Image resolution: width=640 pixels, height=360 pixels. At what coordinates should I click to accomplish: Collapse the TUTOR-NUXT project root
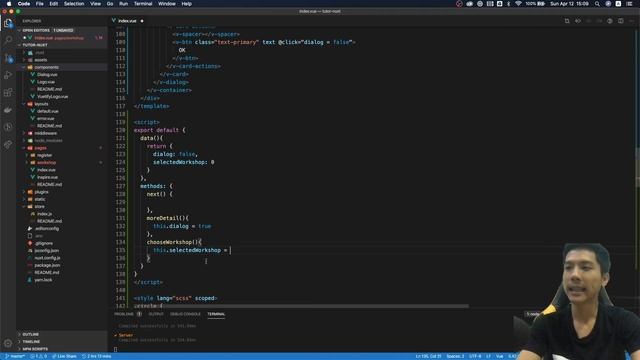[19, 45]
